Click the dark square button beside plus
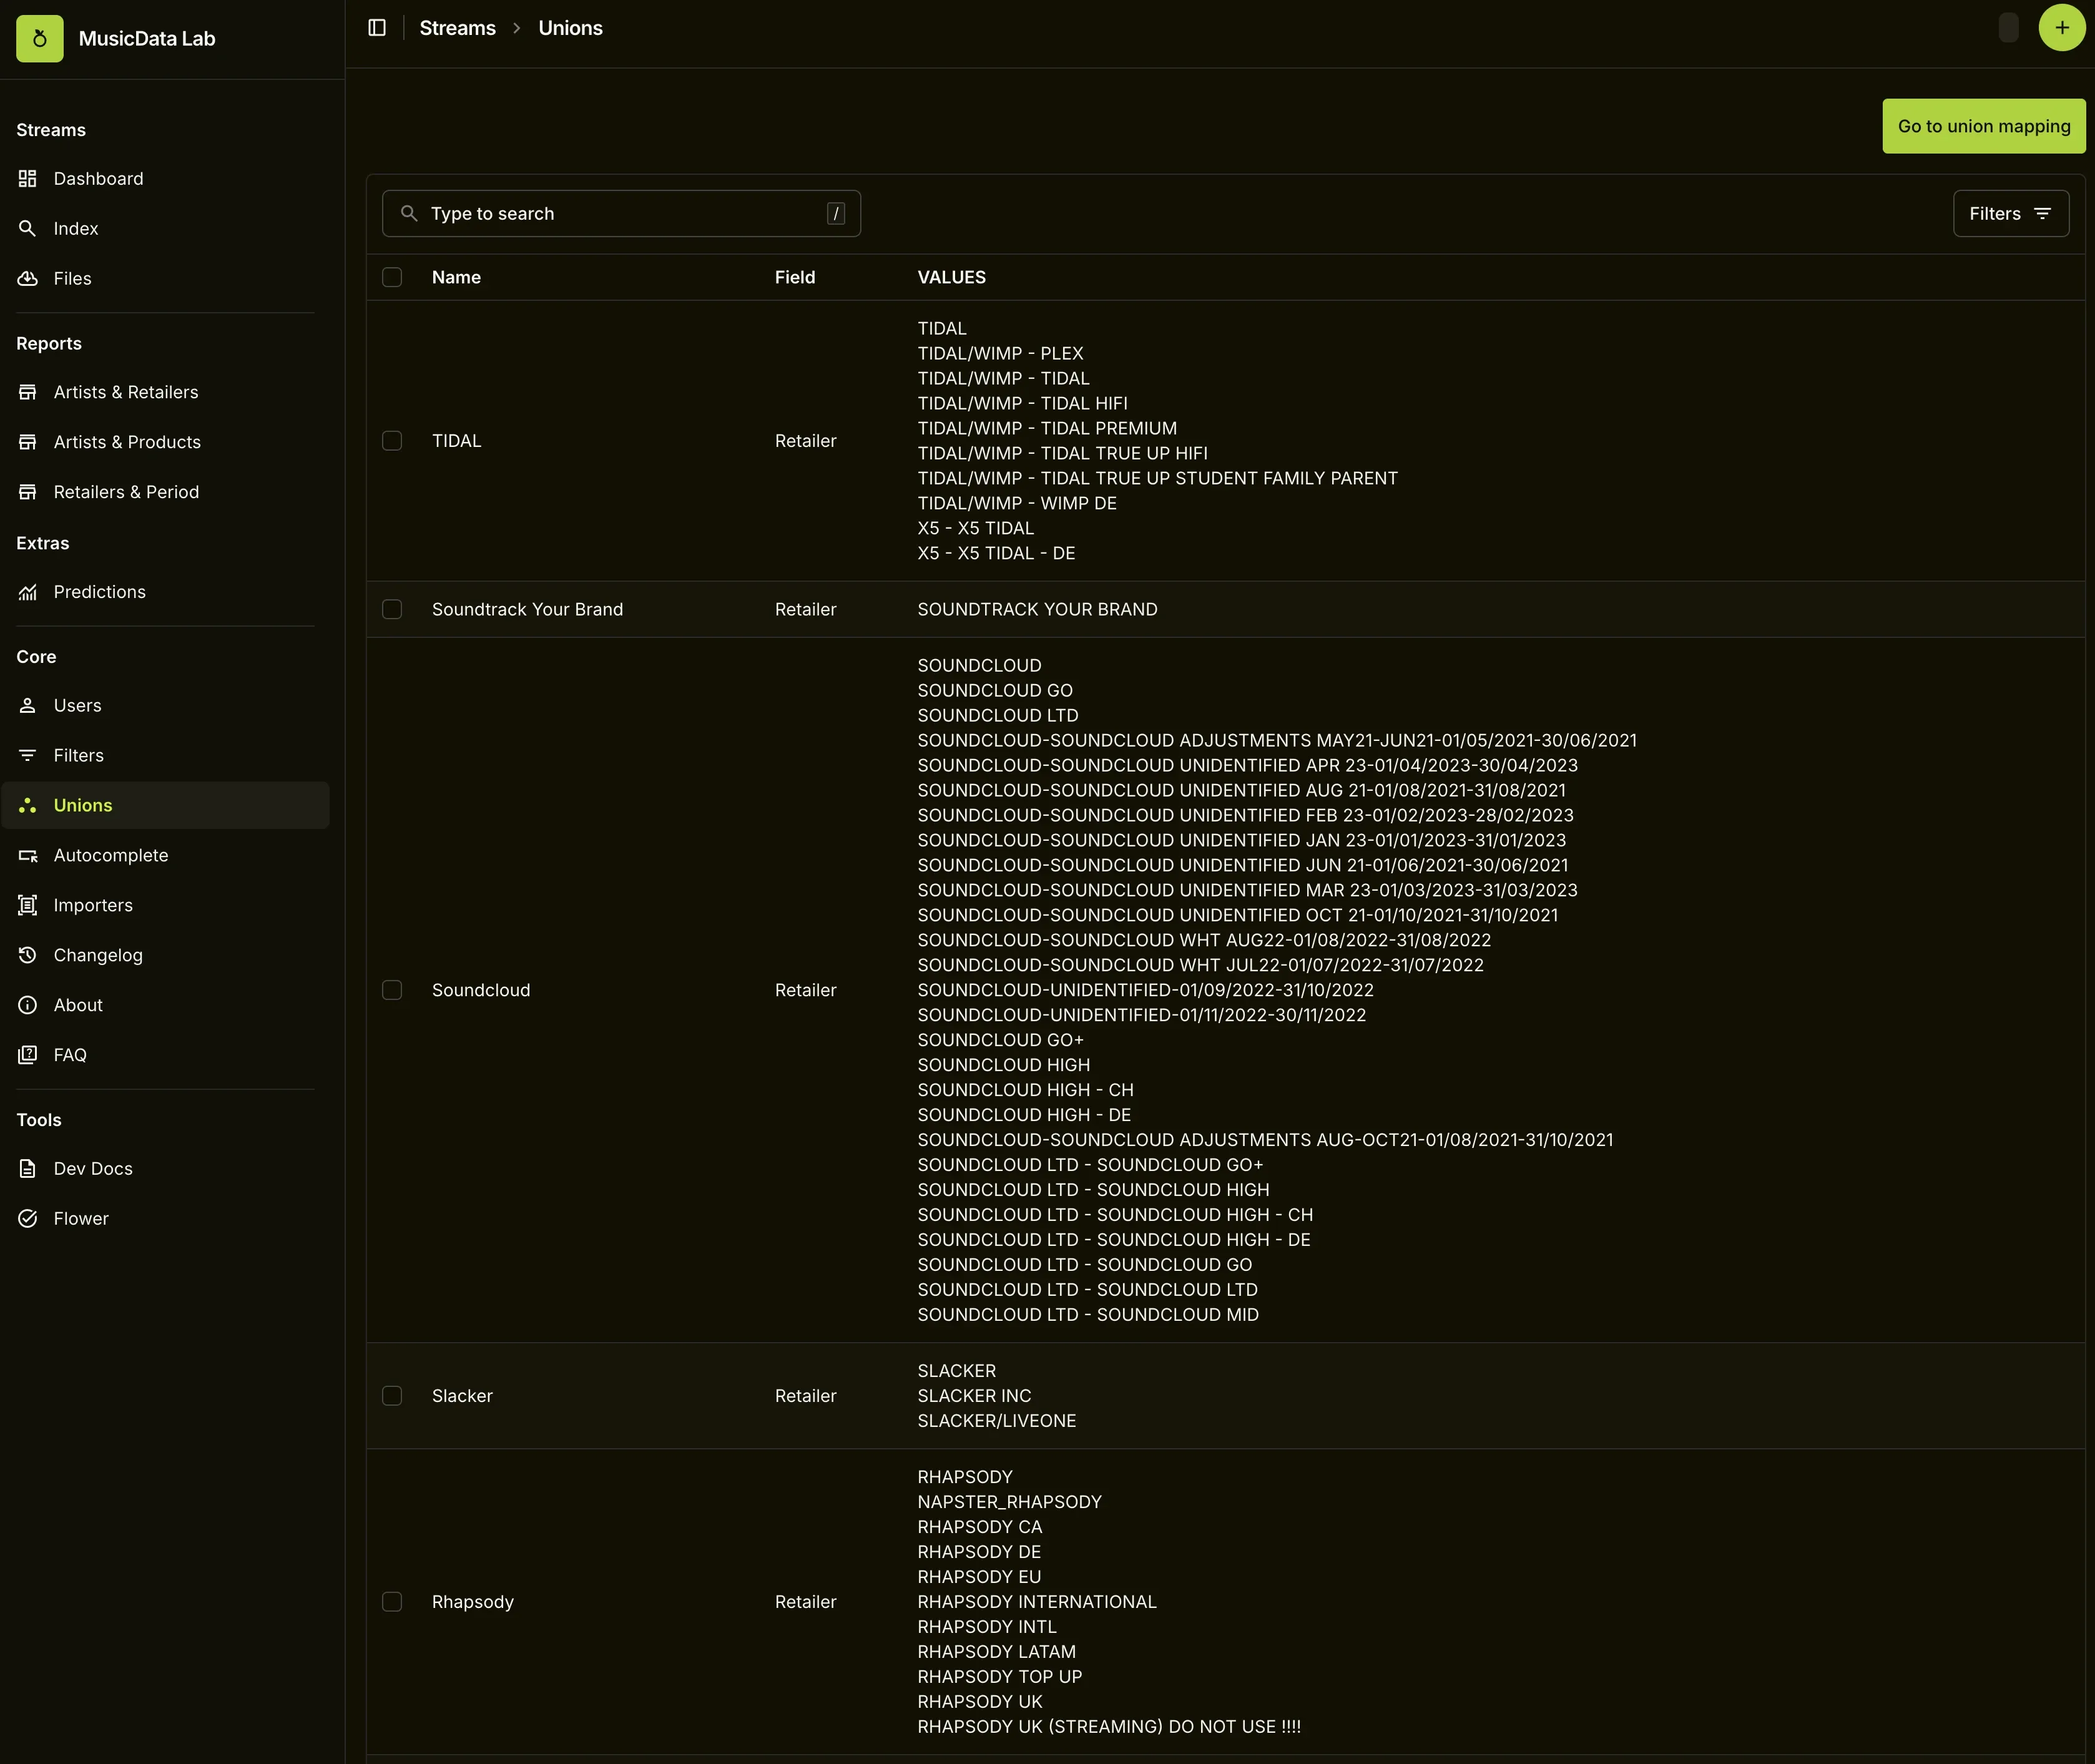The image size is (2095, 1764). coord(2009,28)
